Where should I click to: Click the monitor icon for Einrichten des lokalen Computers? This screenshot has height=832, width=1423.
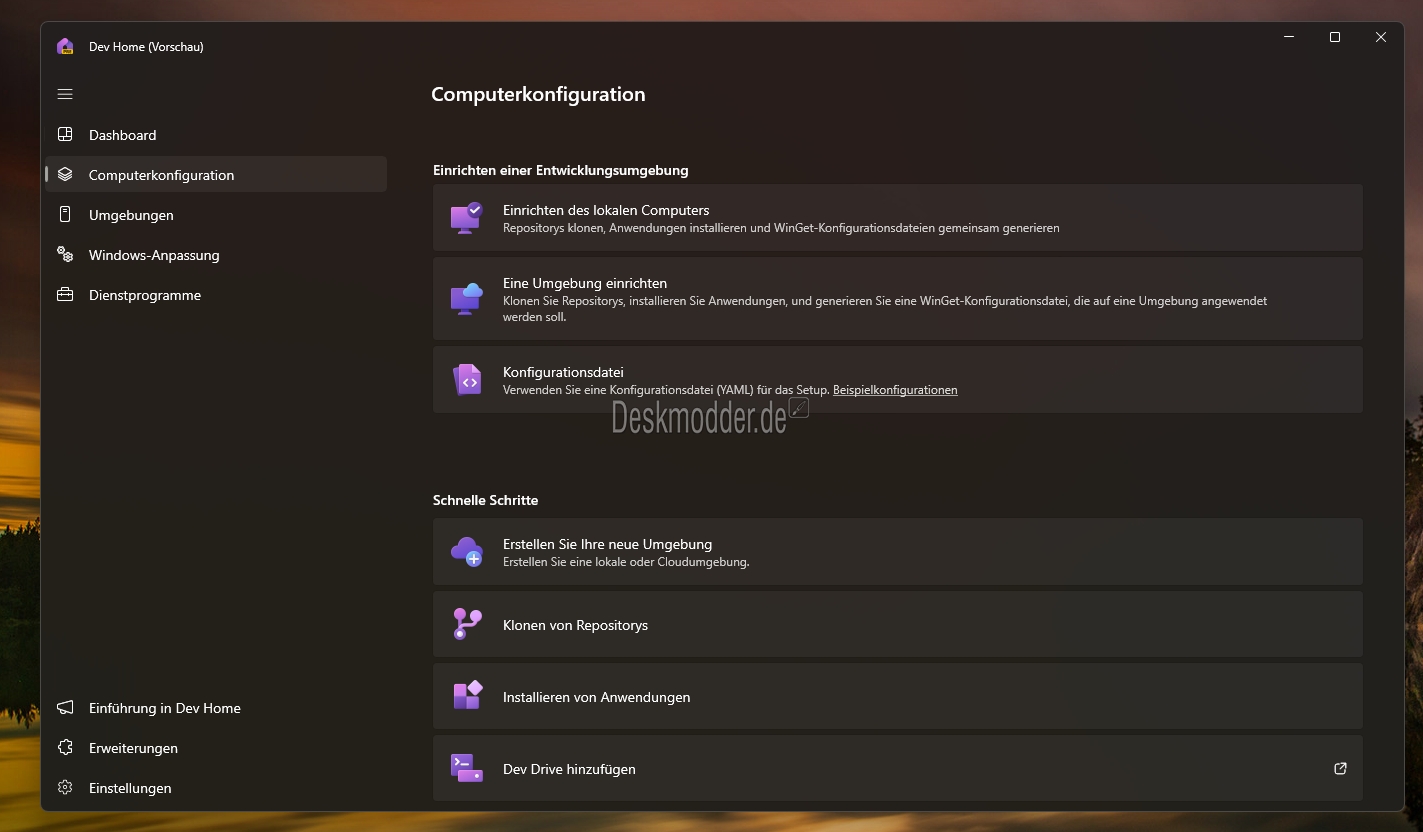(x=466, y=218)
